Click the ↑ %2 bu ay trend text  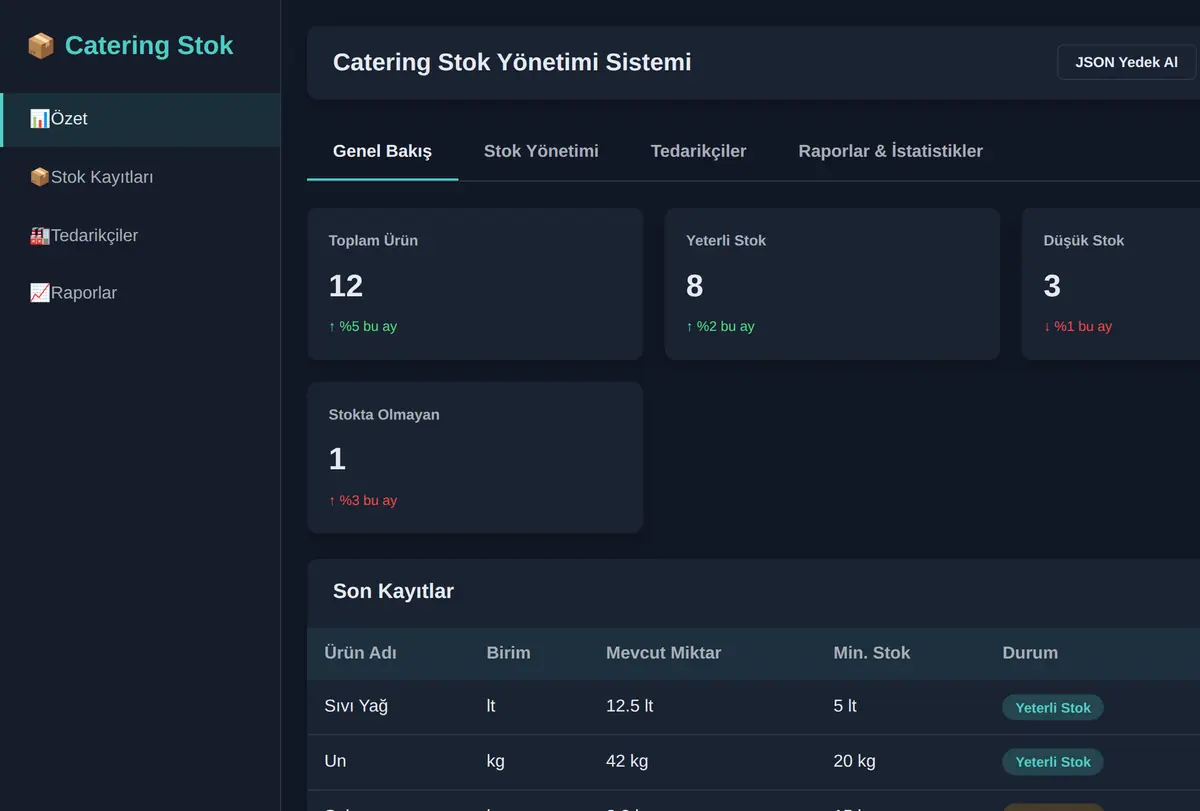click(720, 327)
